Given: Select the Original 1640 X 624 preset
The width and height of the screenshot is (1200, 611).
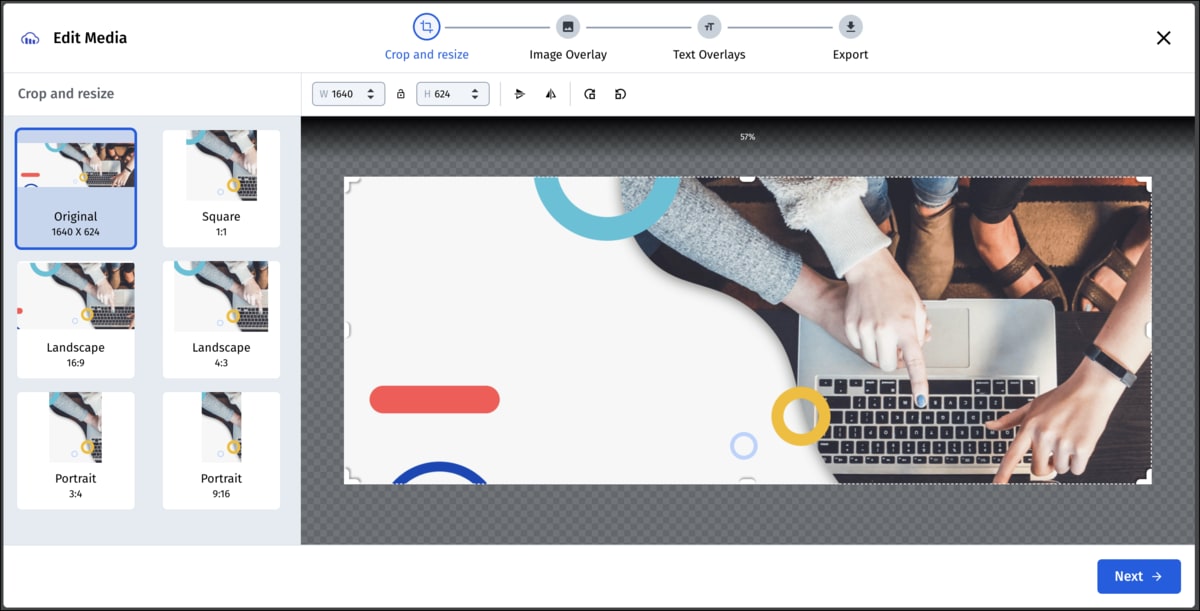Looking at the screenshot, I should pos(76,188).
